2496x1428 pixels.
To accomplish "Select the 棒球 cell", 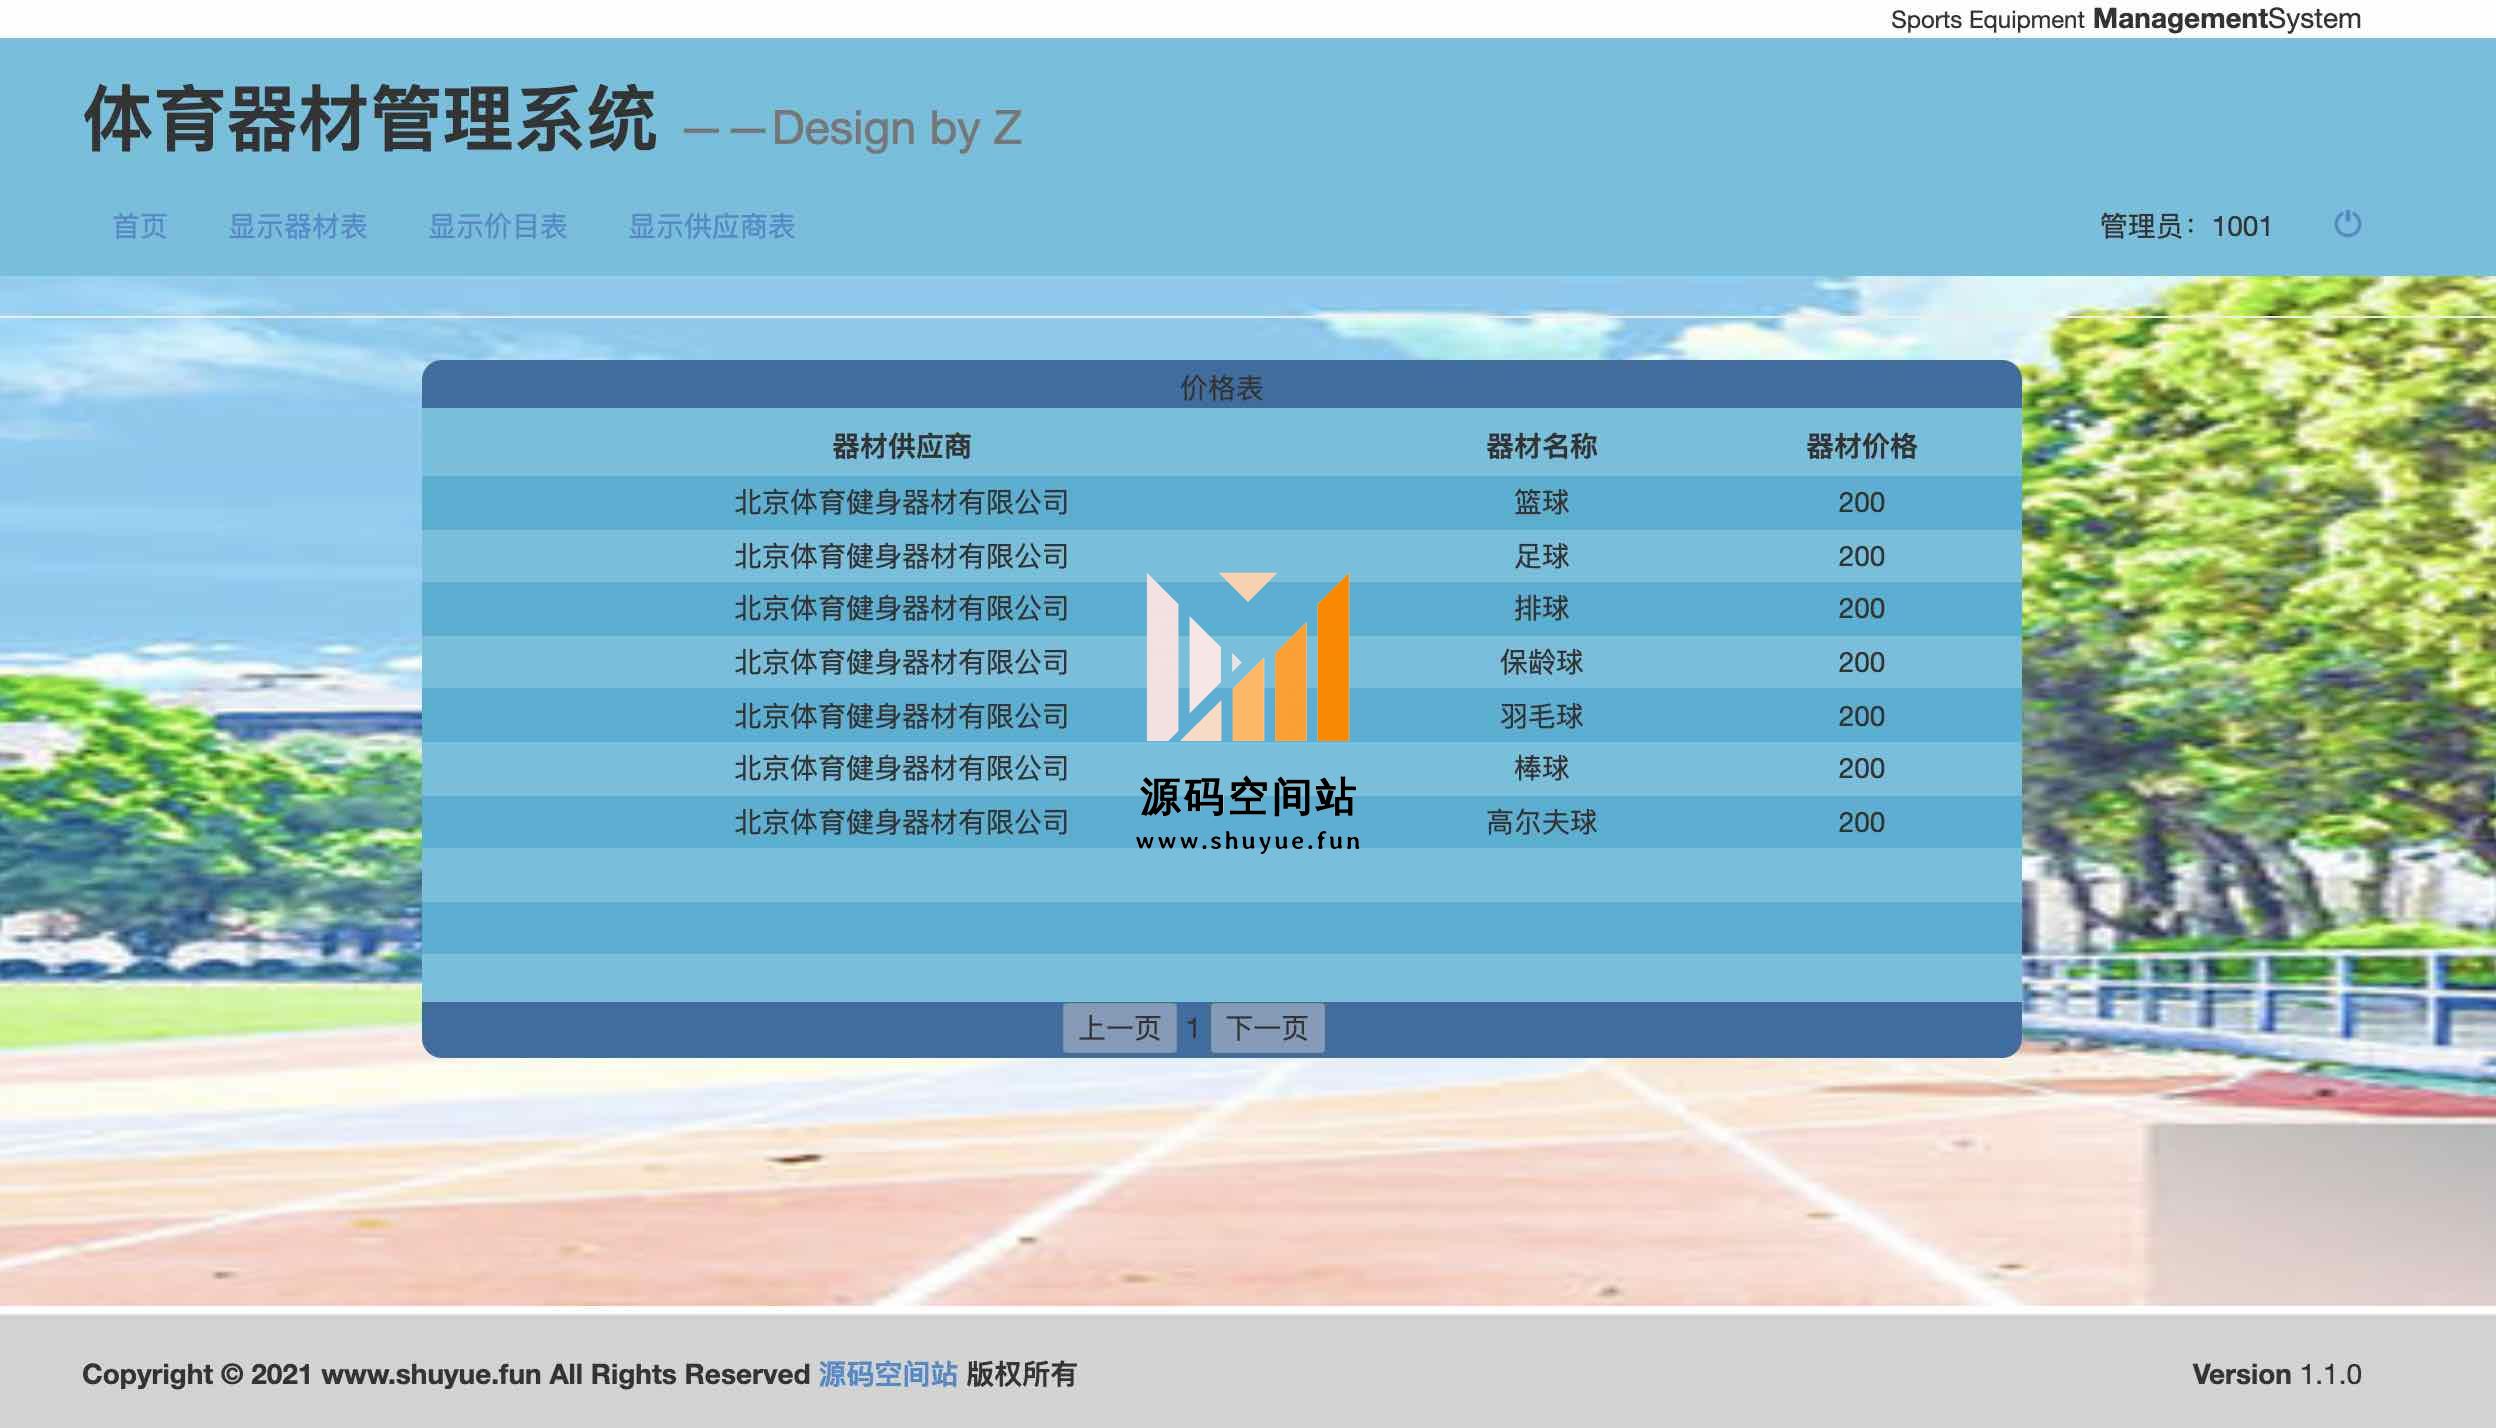I will [1541, 768].
